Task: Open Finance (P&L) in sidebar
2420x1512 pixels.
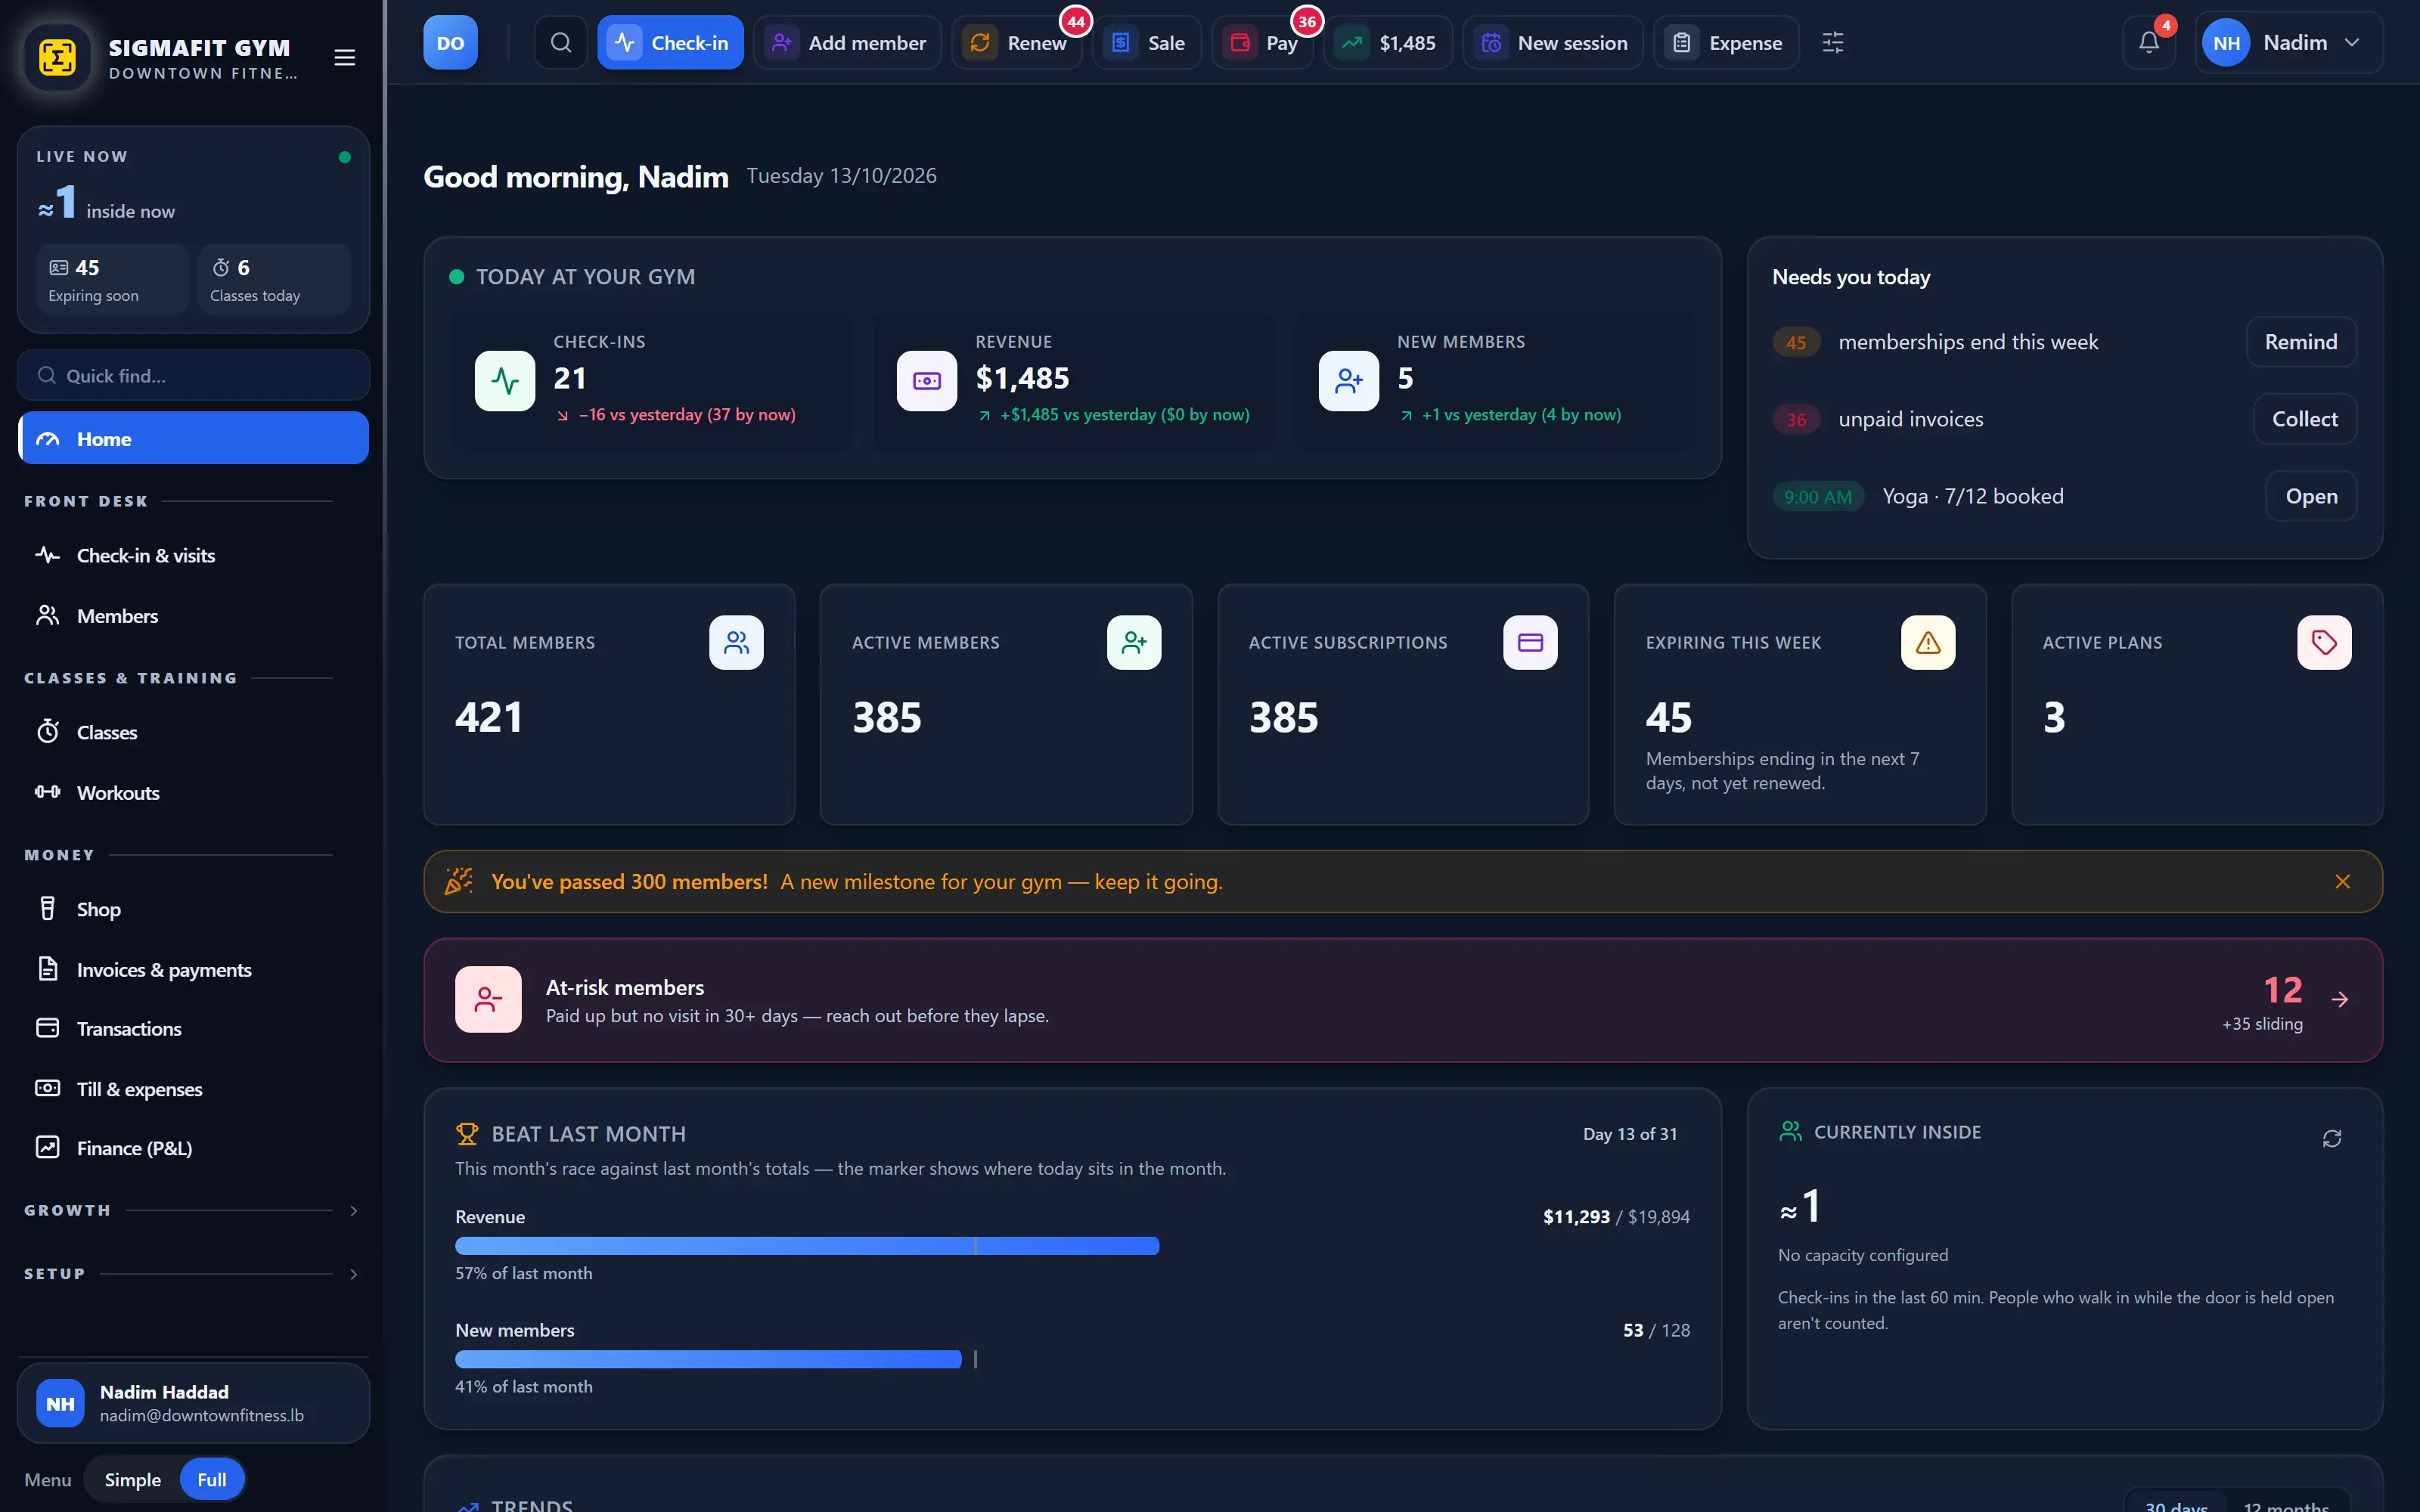Action: [194, 1148]
